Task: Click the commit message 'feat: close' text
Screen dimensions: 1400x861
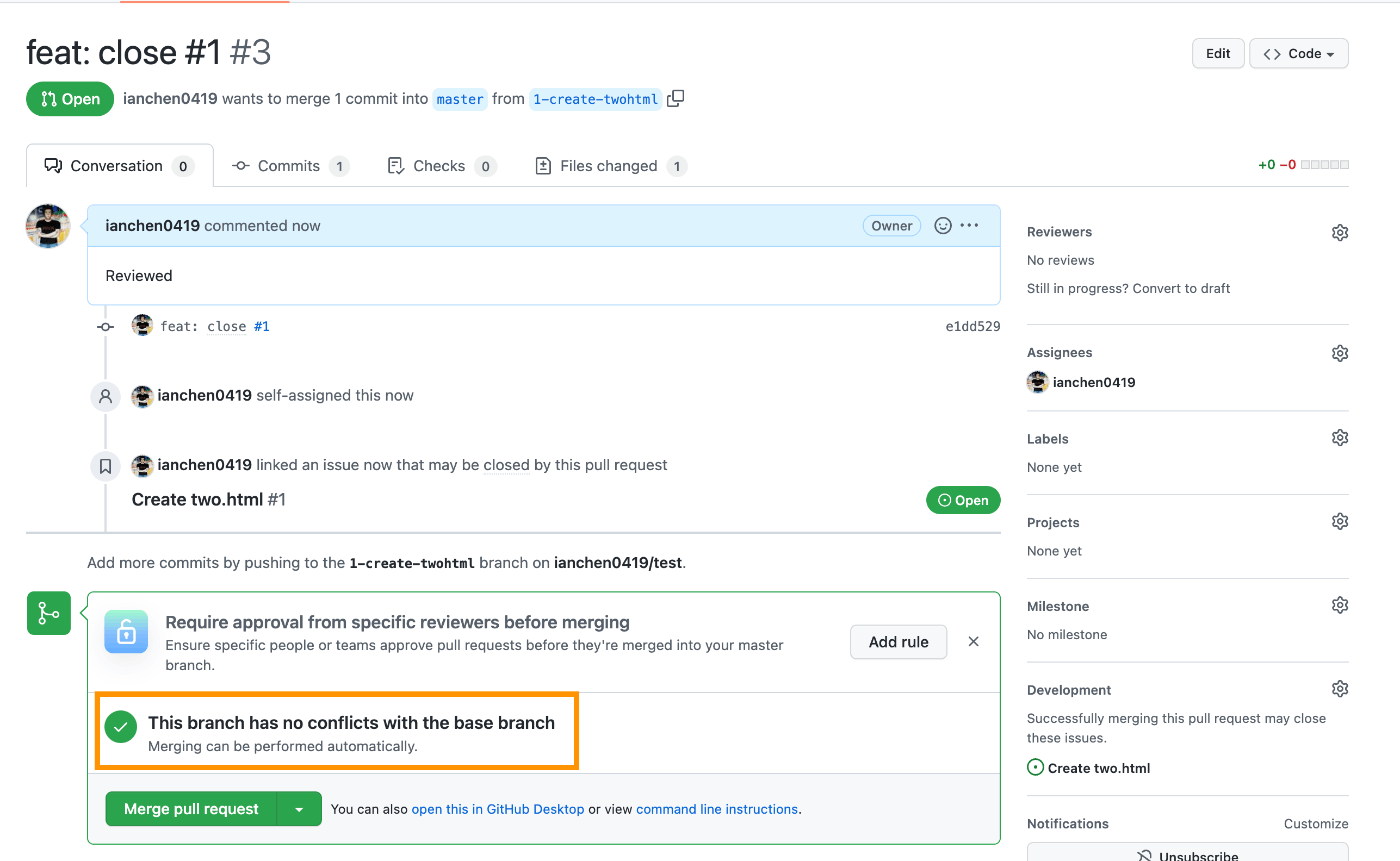Action: pyautogui.click(x=203, y=326)
